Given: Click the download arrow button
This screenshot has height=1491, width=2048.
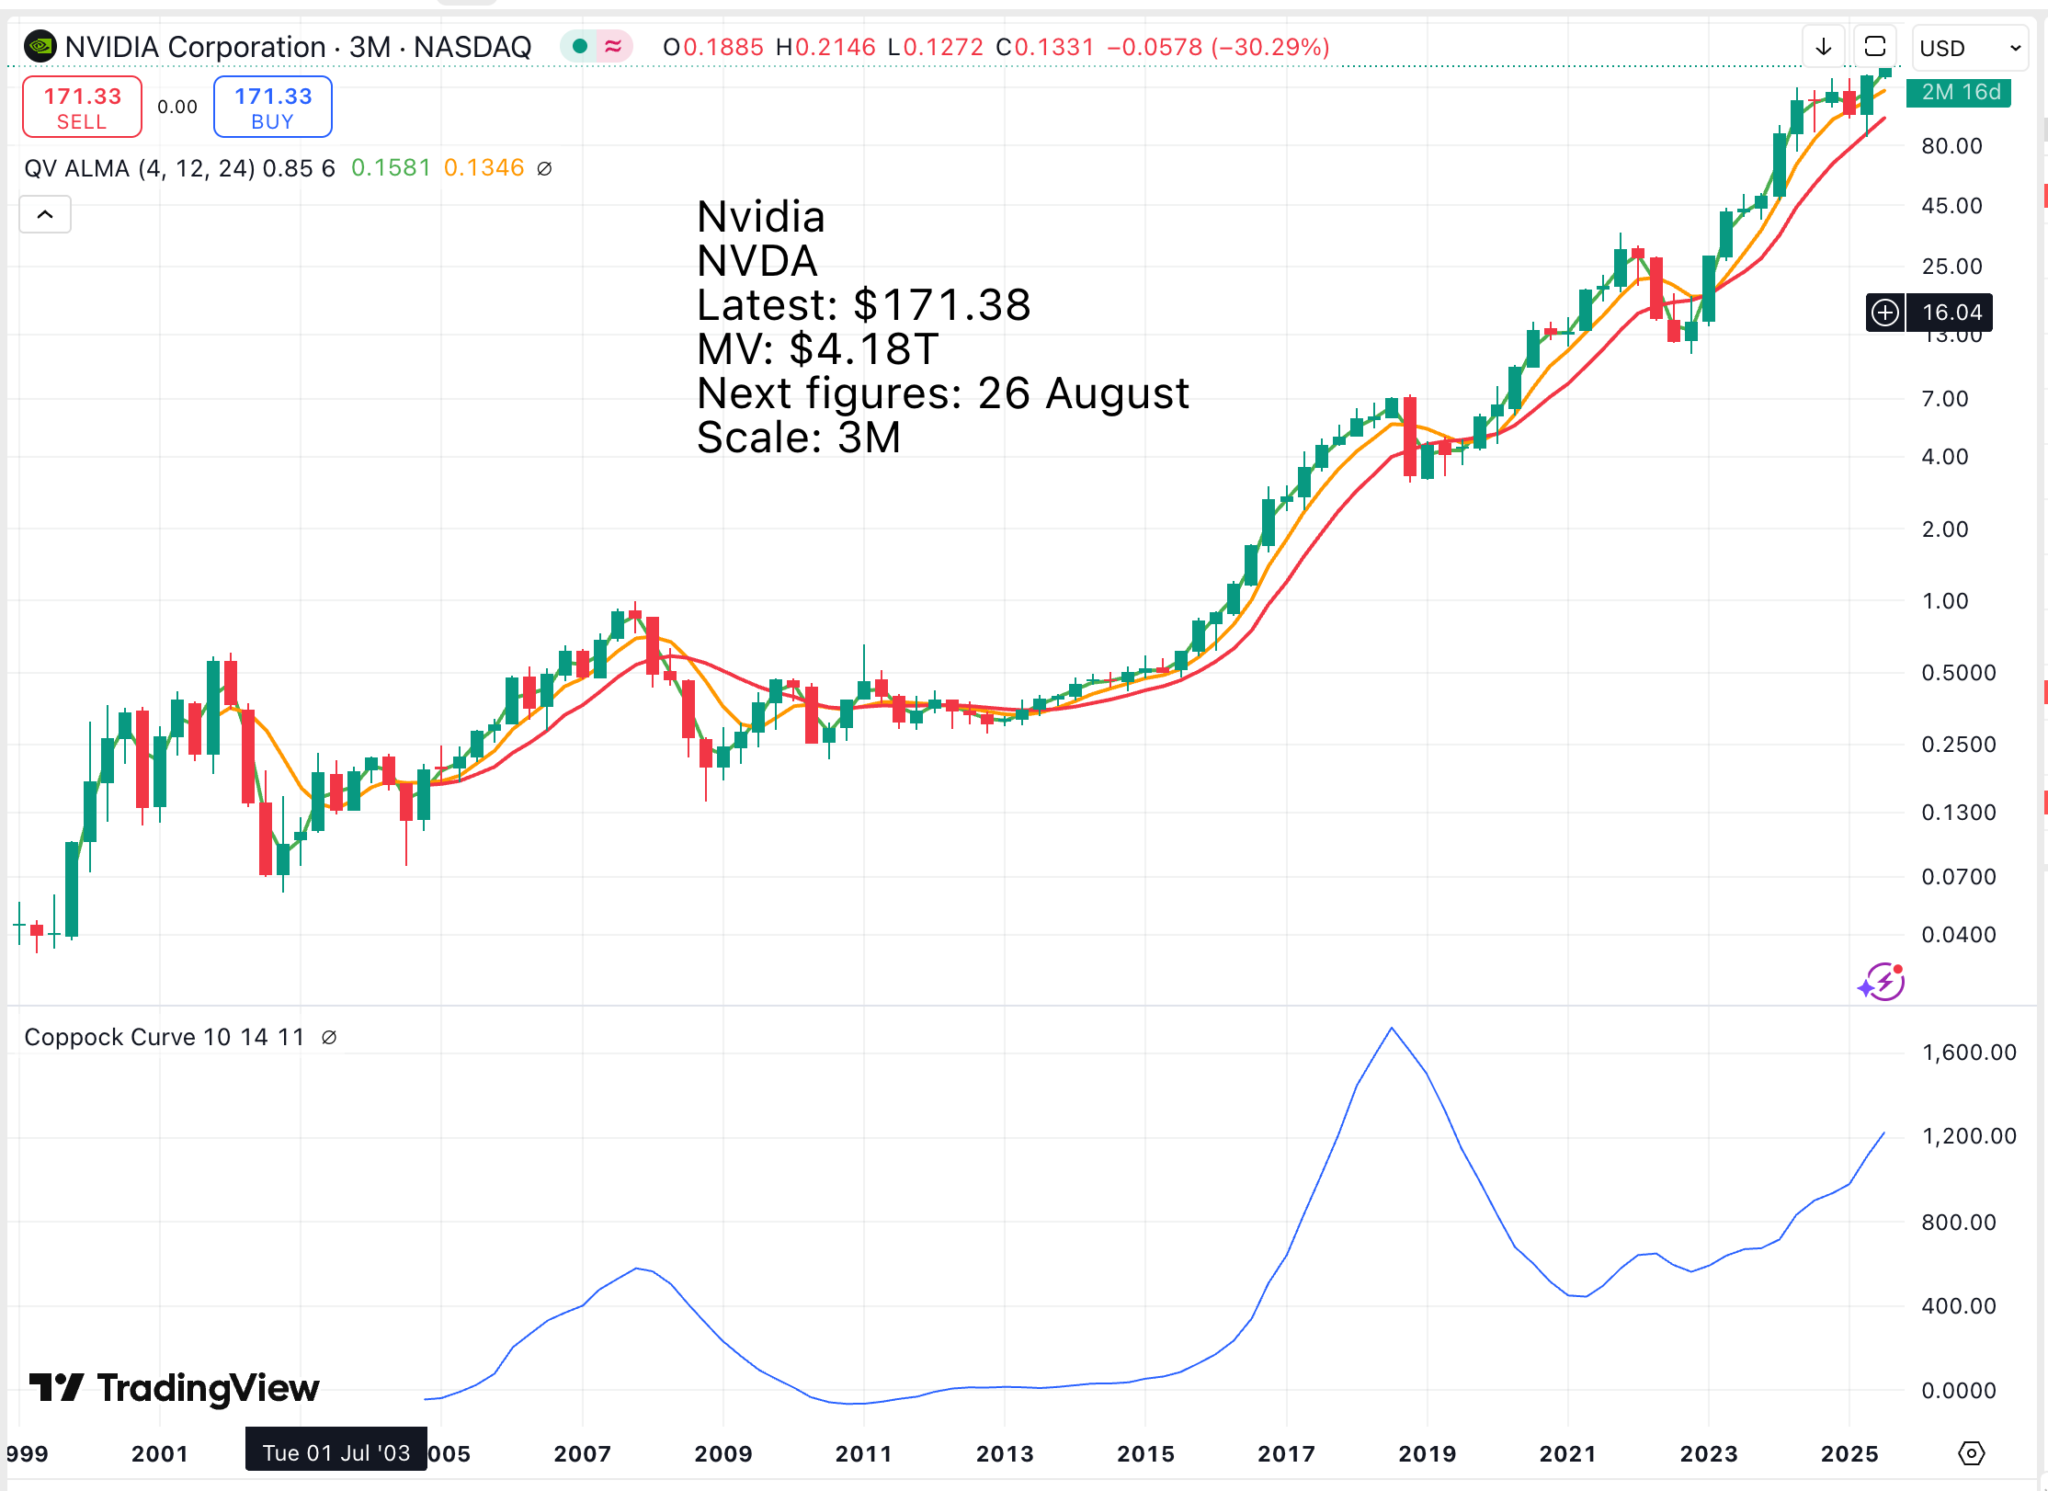Looking at the screenshot, I should [x=1823, y=47].
